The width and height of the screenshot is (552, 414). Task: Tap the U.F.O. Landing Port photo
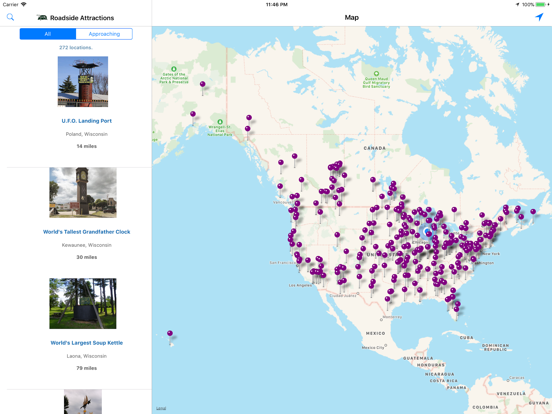pyautogui.click(x=83, y=82)
